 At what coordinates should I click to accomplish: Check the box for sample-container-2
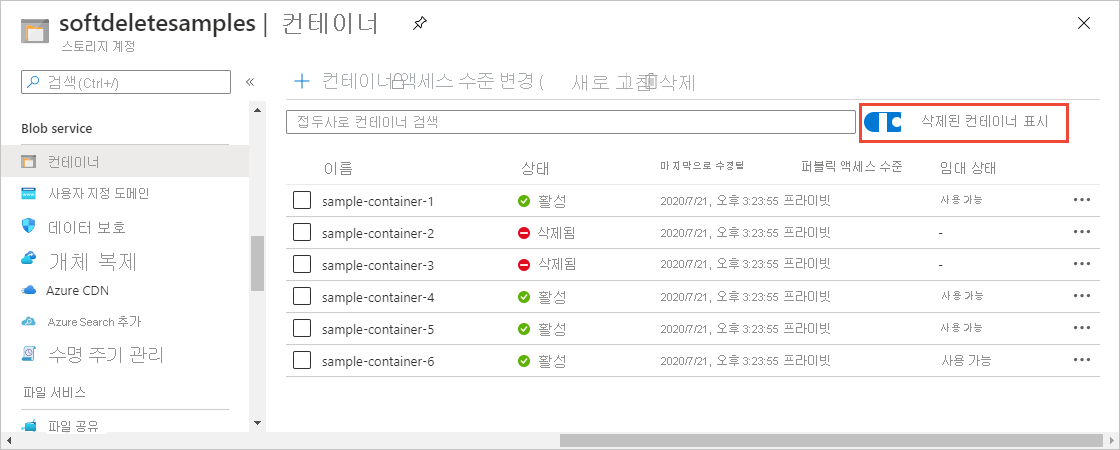tap(302, 232)
